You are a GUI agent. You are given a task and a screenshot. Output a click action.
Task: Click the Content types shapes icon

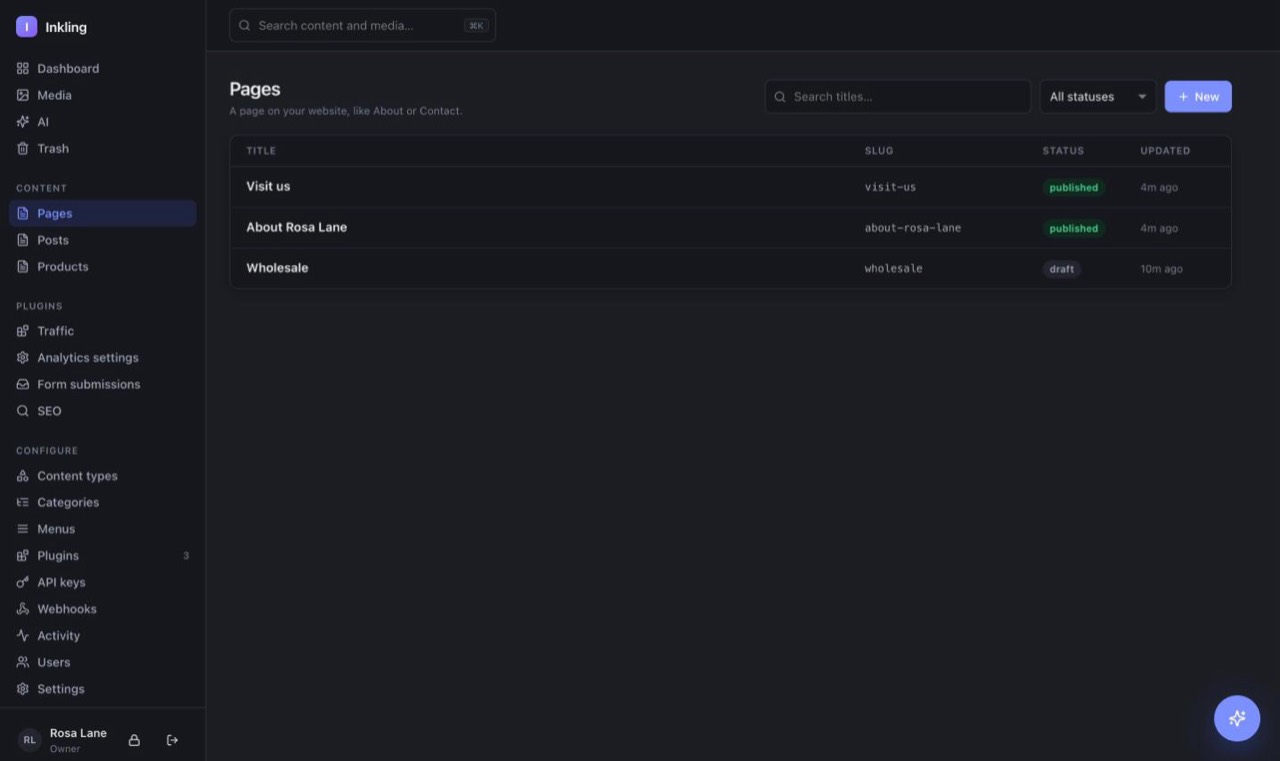pos(23,476)
